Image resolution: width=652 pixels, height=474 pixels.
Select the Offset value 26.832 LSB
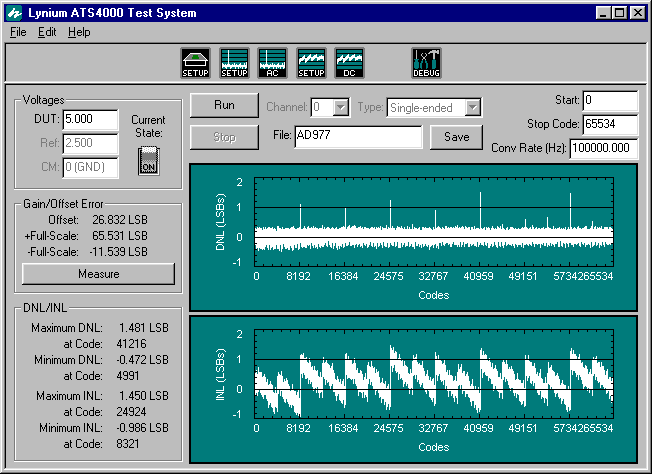120,220
